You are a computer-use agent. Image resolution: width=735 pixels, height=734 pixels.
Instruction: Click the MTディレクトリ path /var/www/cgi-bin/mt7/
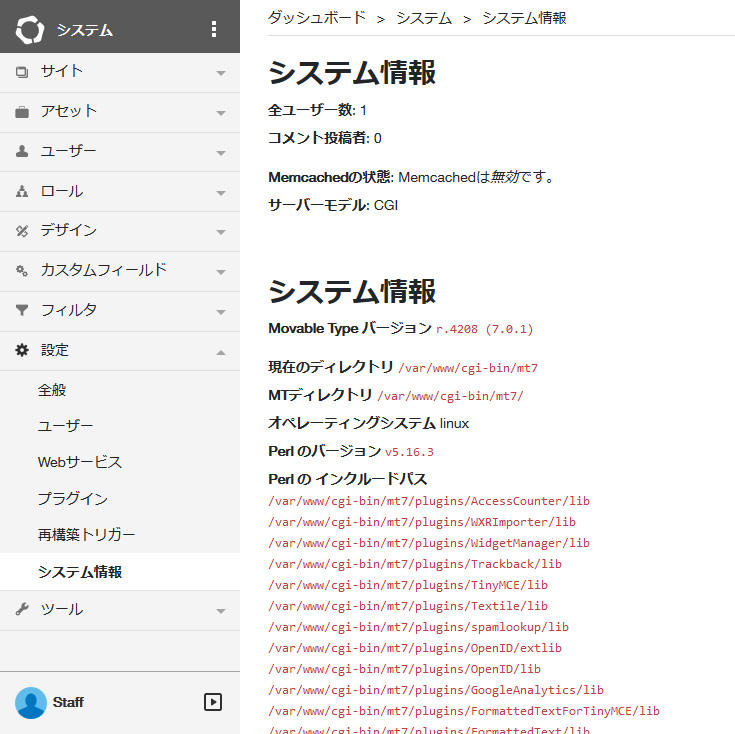click(450, 396)
